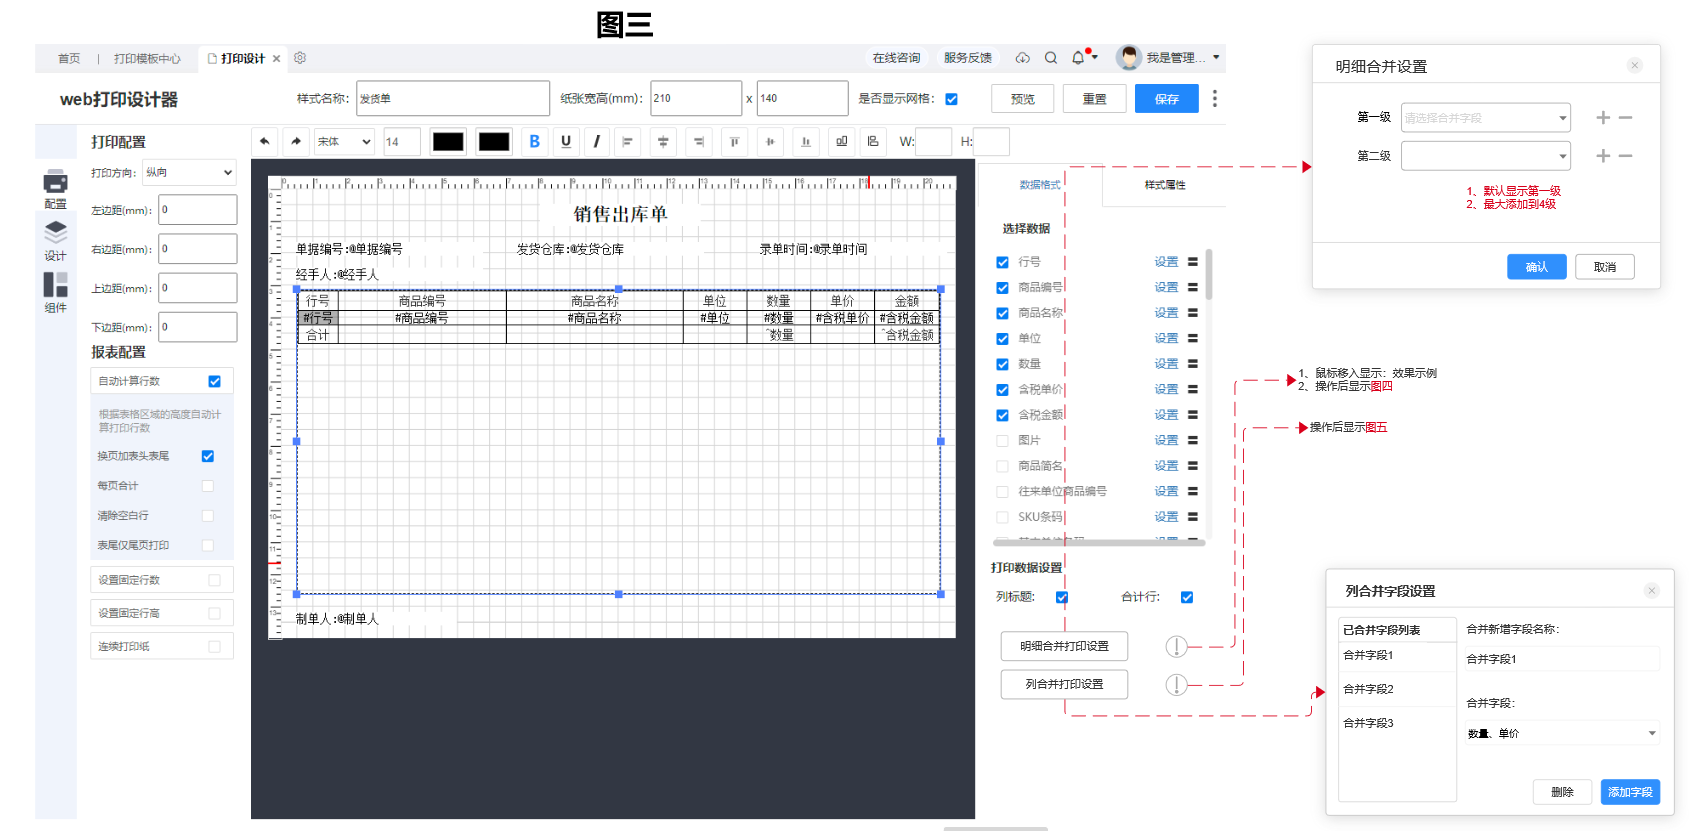Screen dimensions: 1689x831
Task: Uncheck the 商品名称 data field
Action: [x=1002, y=314]
